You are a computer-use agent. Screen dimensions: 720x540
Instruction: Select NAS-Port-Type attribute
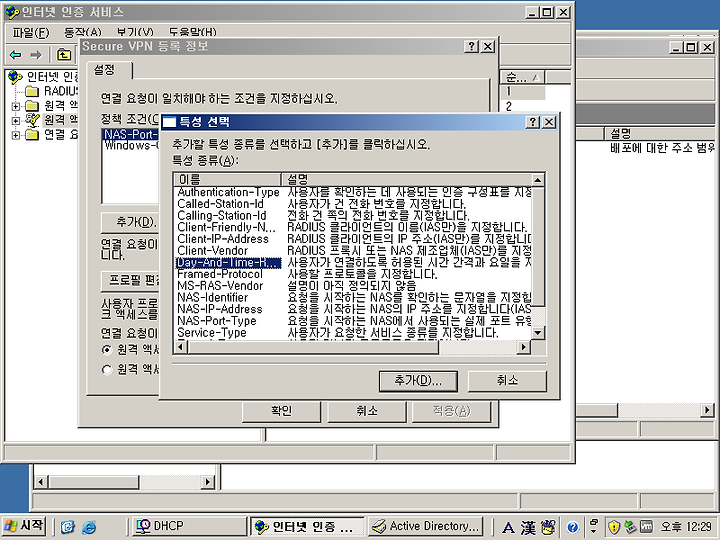(x=217, y=321)
